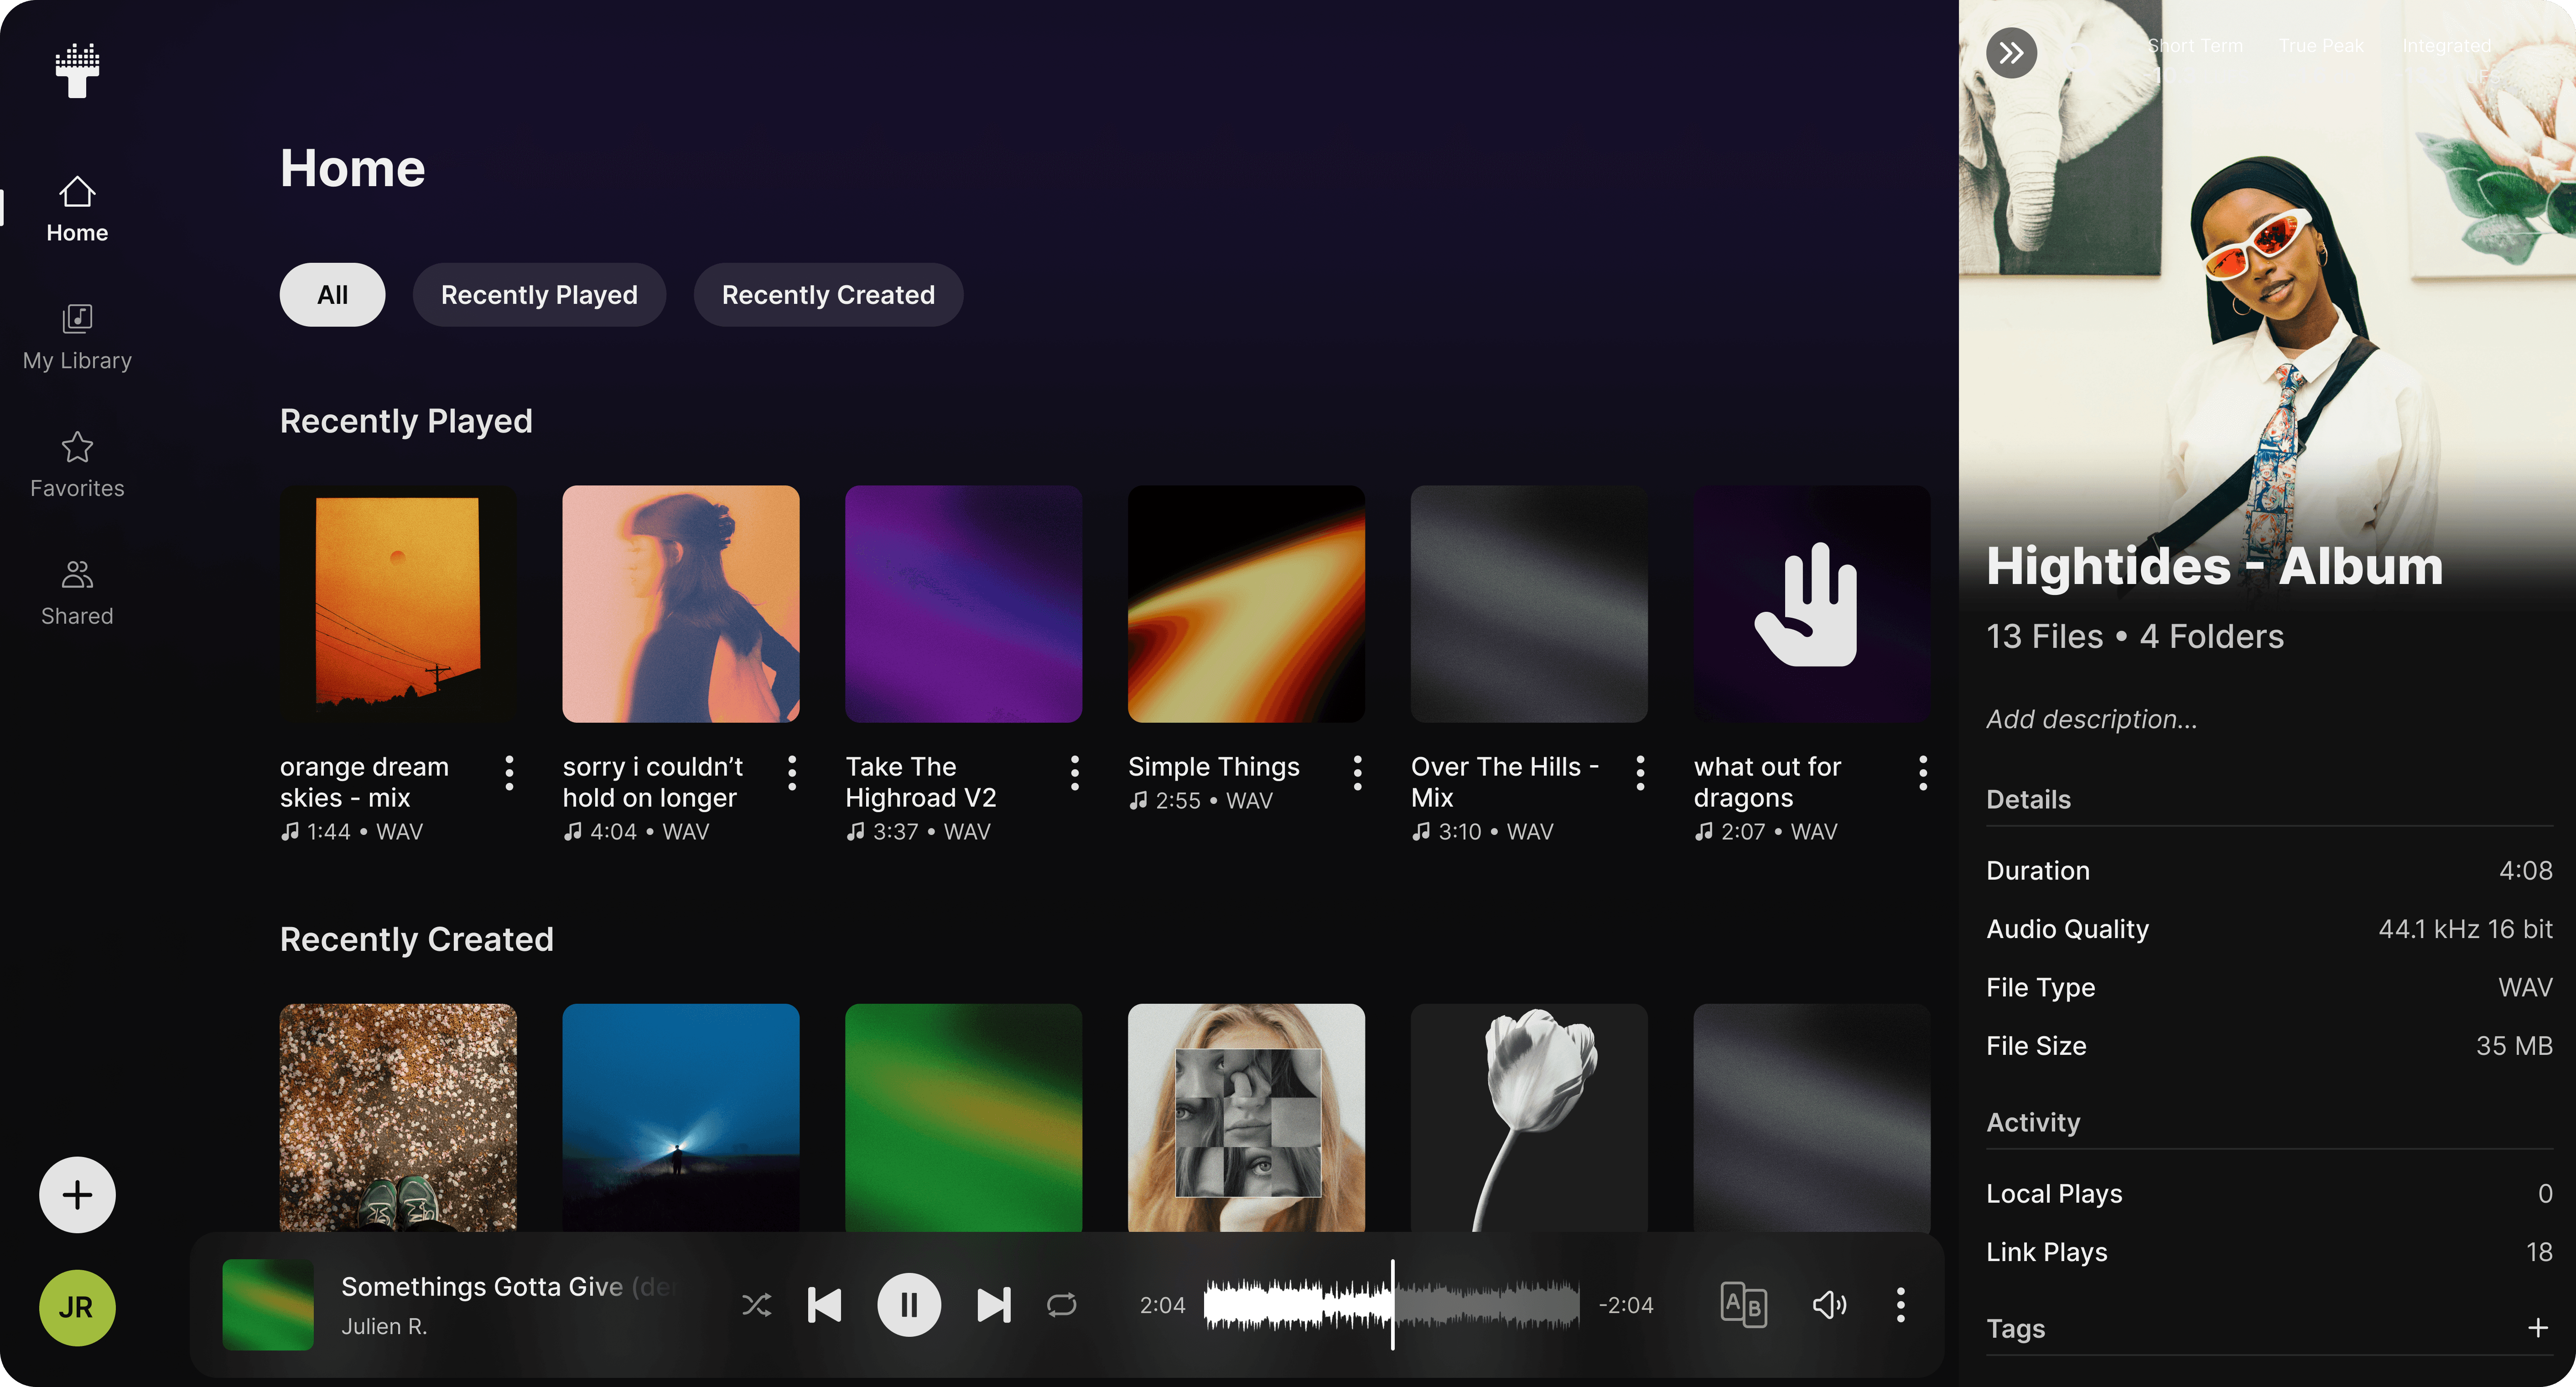Switch to the Recently Created filter
Screen dimensions: 2576x1387
[828, 294]
